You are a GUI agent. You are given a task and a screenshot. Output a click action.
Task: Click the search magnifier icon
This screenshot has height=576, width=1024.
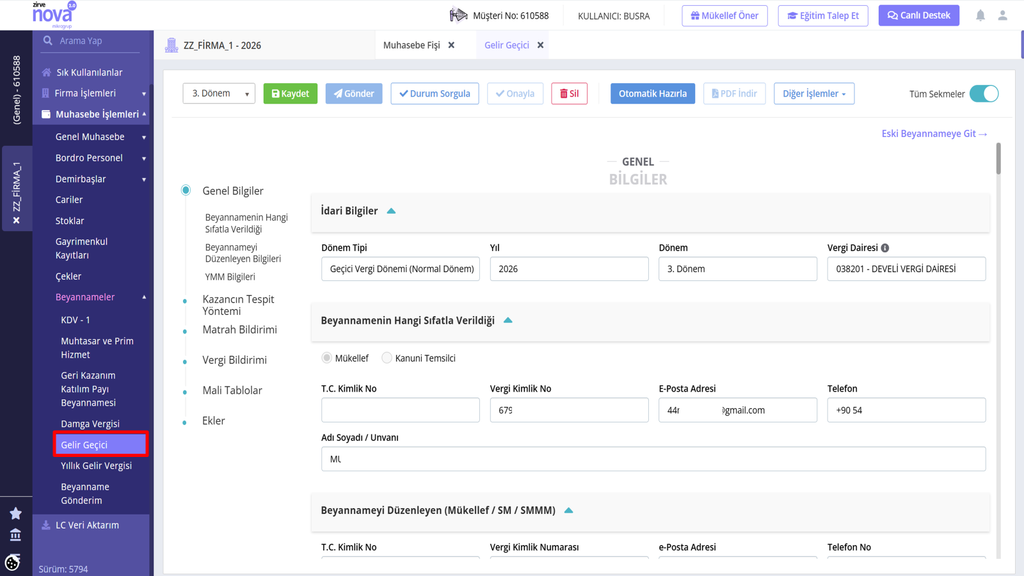[48, 40]
